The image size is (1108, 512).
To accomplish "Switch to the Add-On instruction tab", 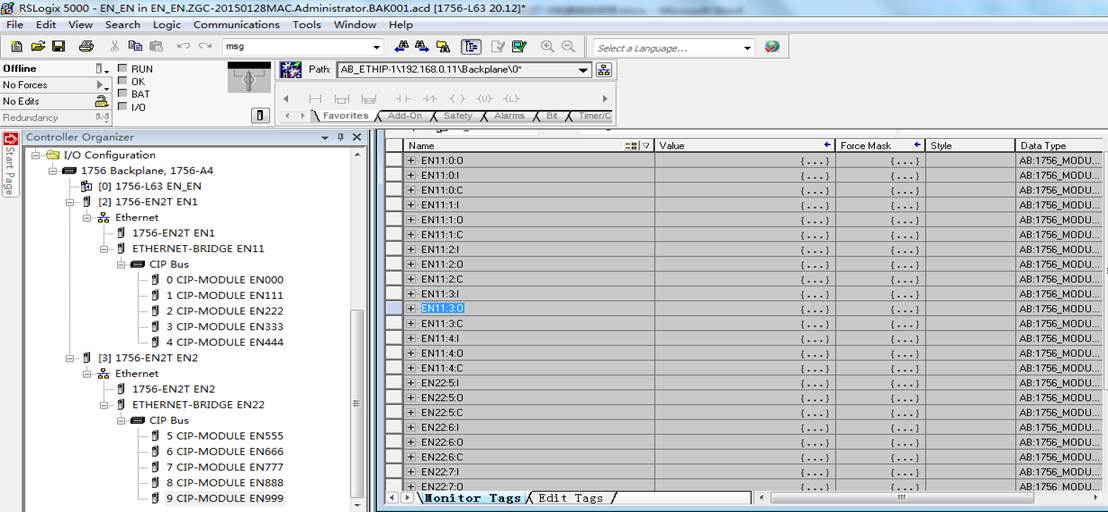I will pyautogui.click(x=405, y=115).
